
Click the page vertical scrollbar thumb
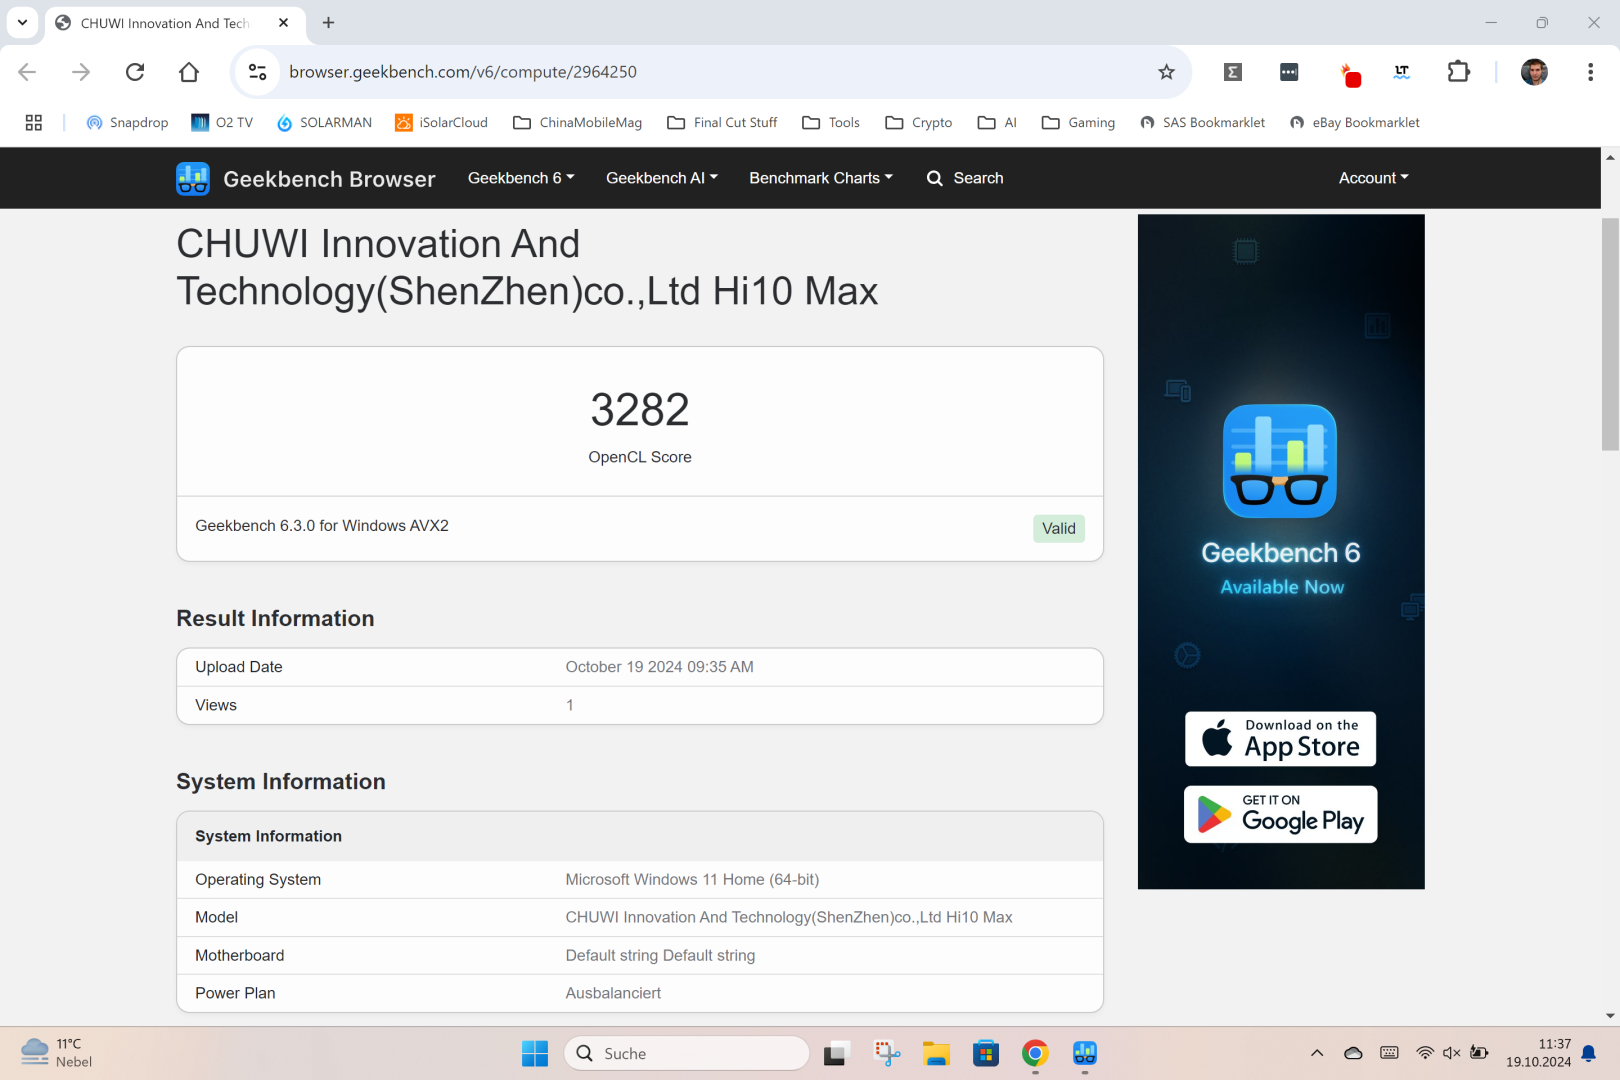[1610, 333]
